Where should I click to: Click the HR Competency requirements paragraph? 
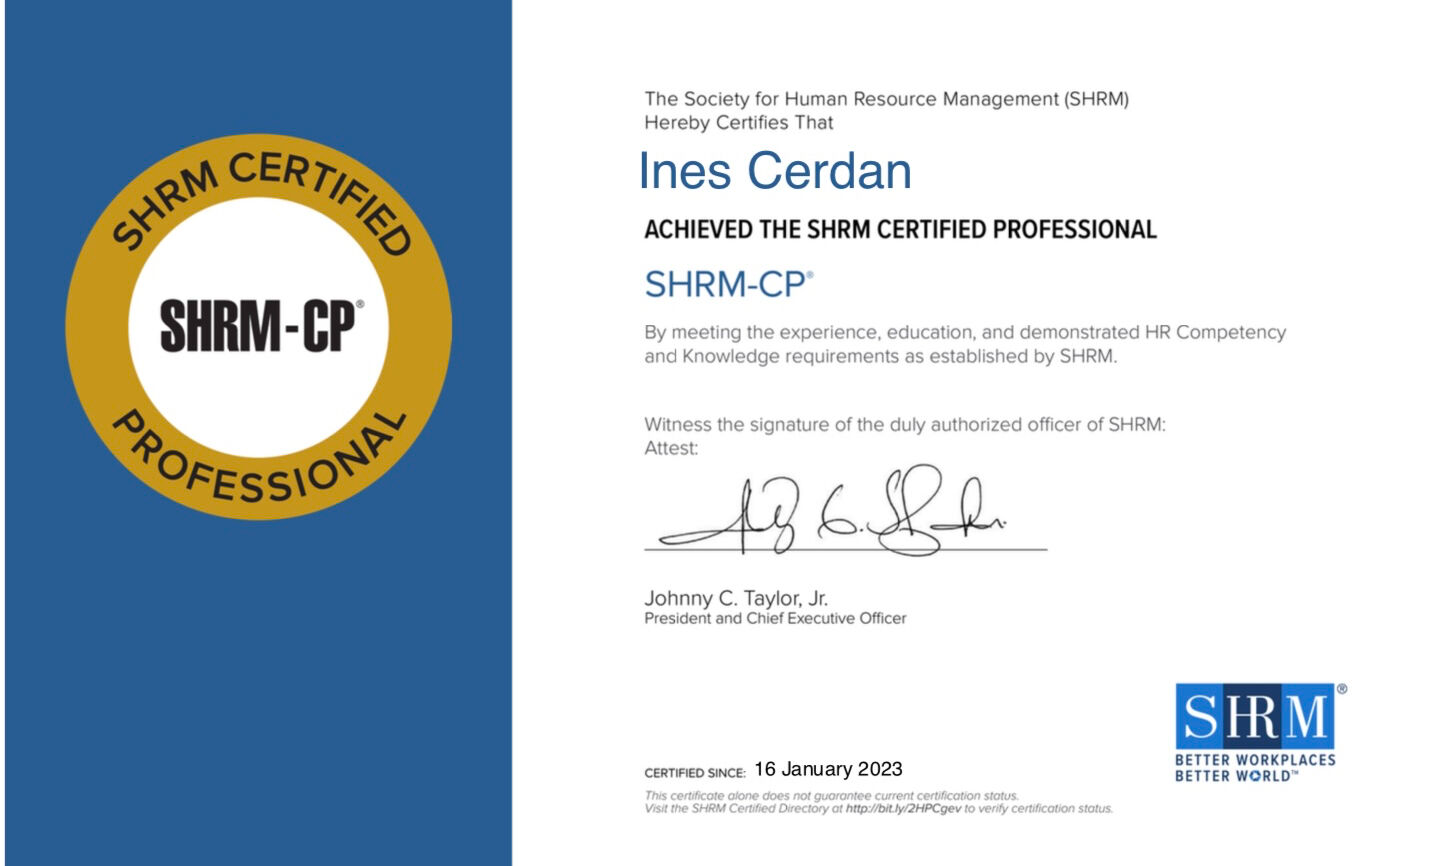point(964,344)
